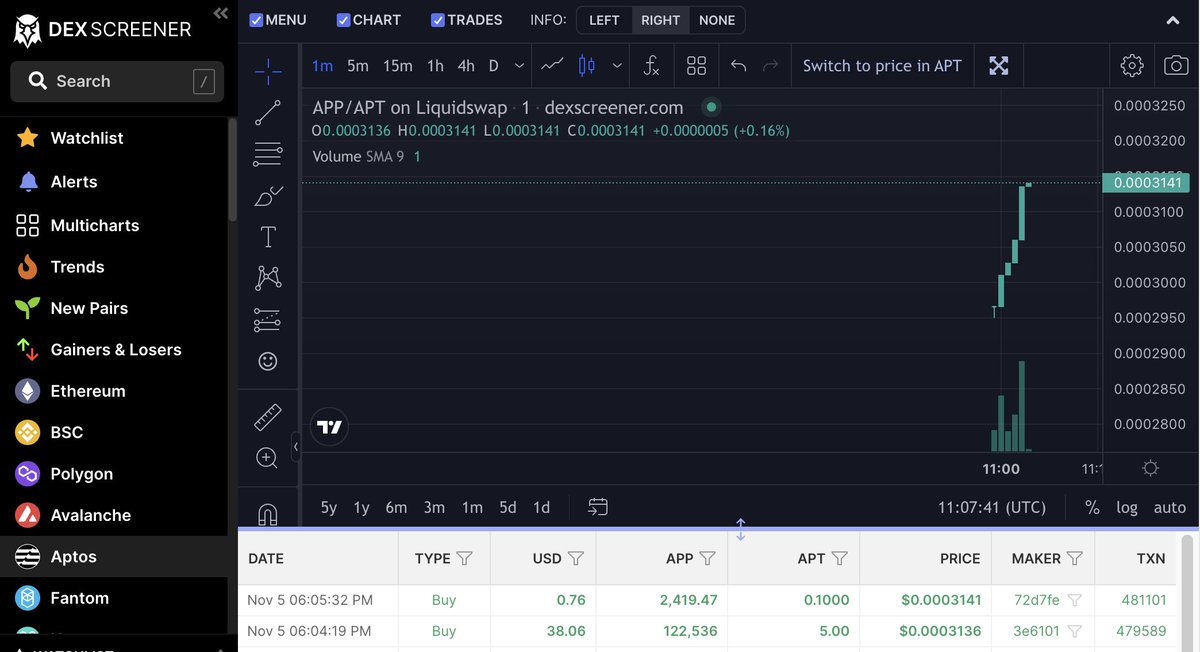Select the brush drawing tool
The height and width of the screenshot is (652, 1200).
pos(267,196)
